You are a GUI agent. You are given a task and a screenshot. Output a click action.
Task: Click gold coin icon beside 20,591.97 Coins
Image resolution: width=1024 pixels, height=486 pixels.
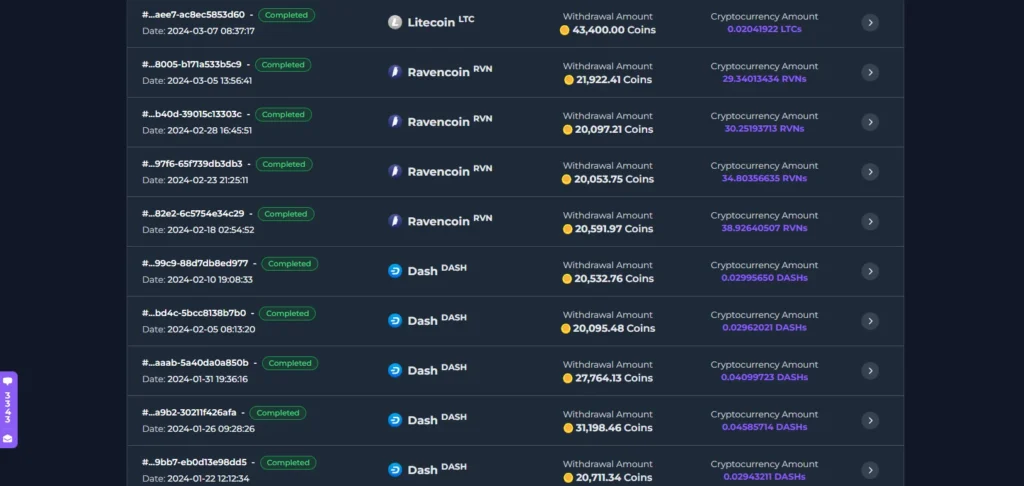pos(568,229)
